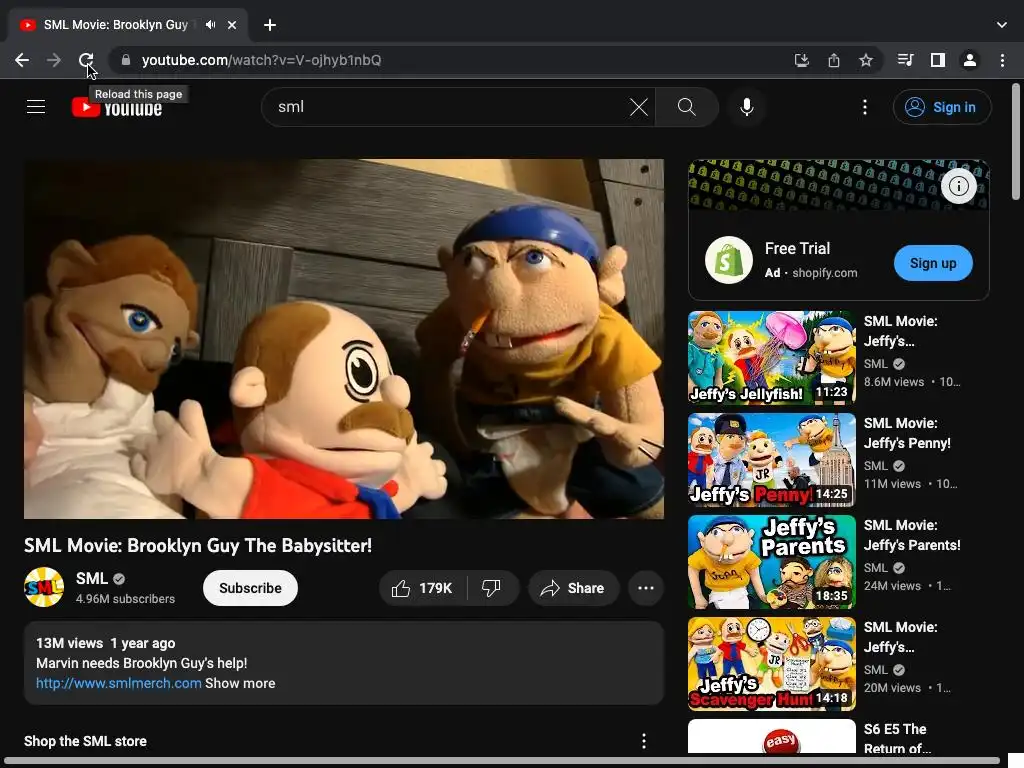
Task: Open SML channel avatar
Action: [44, 587]
